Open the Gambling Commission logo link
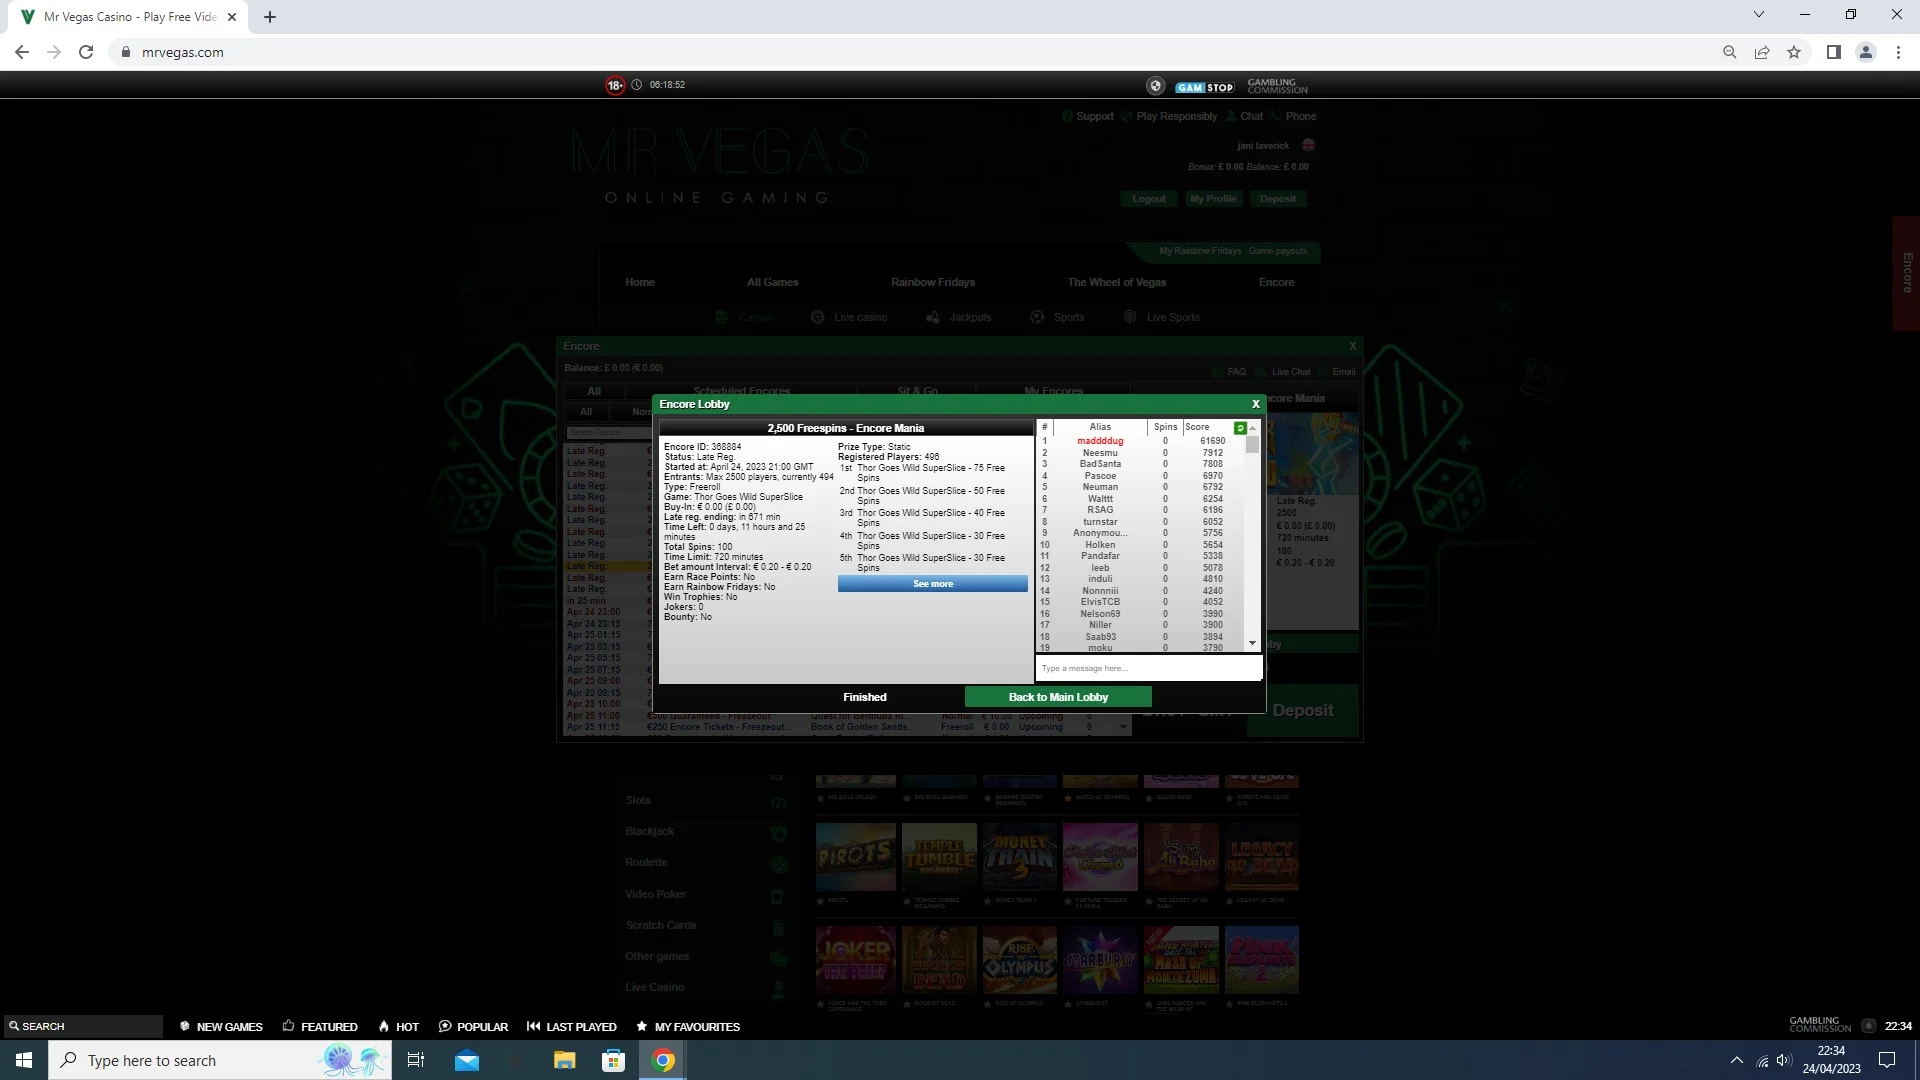 pyautogui.click(x=1277, y=86)
